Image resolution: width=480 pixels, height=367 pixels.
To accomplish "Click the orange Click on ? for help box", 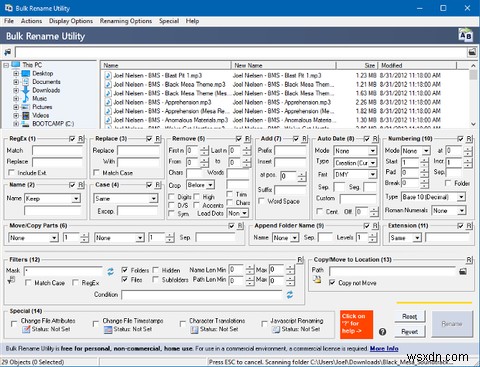I will [356, 324].
